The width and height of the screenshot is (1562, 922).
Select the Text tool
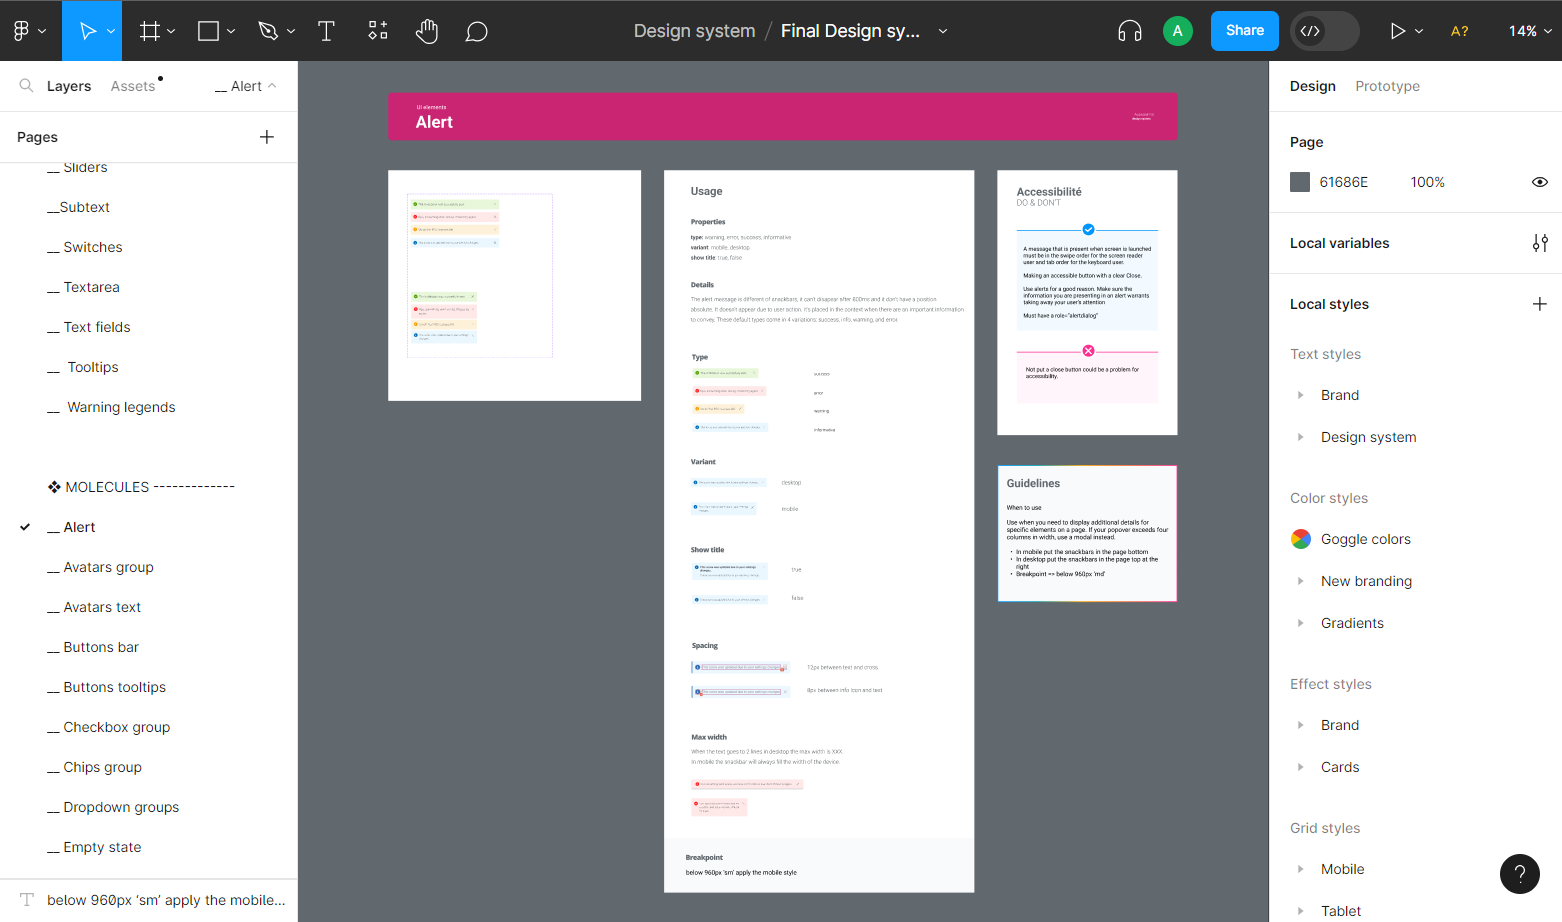click(326, 31)
